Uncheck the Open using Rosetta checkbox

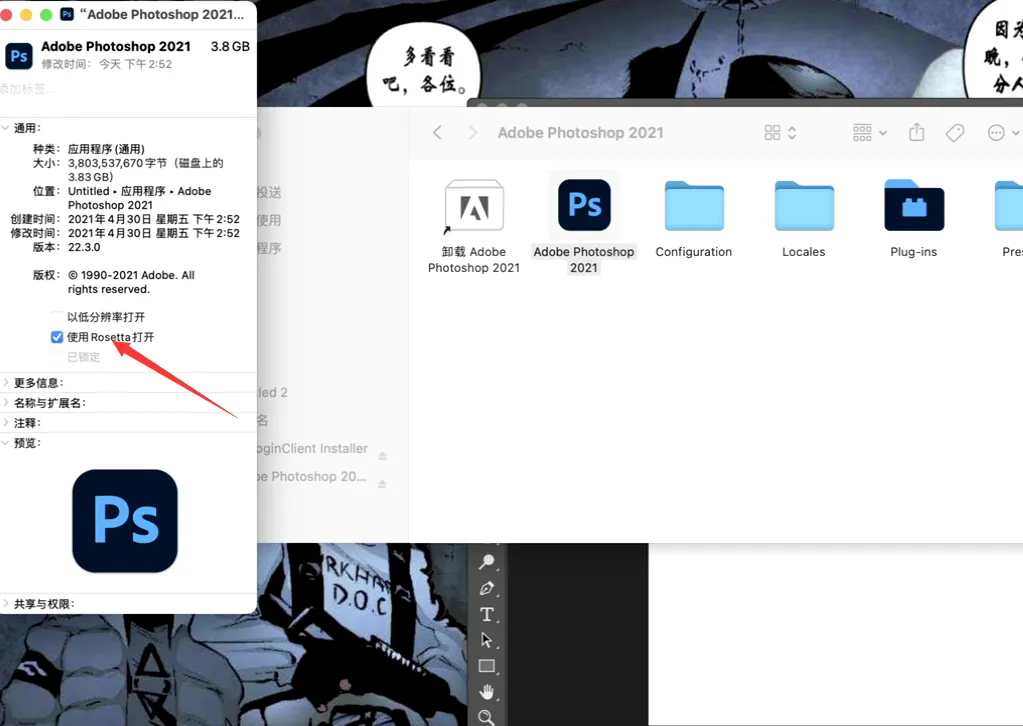pos(57,337)
